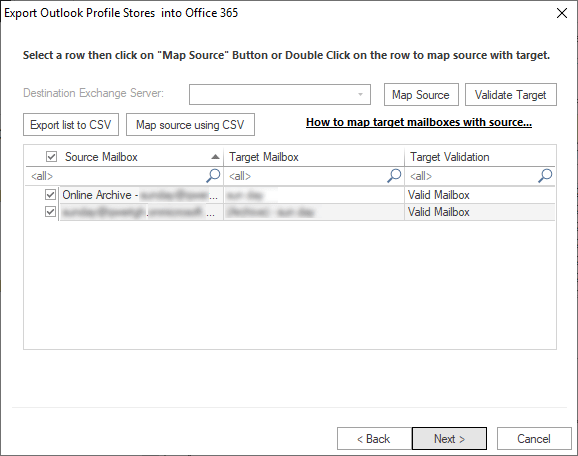Select the Target Validation column header
Screen dimensions: 578x456
tap(480, 157)
